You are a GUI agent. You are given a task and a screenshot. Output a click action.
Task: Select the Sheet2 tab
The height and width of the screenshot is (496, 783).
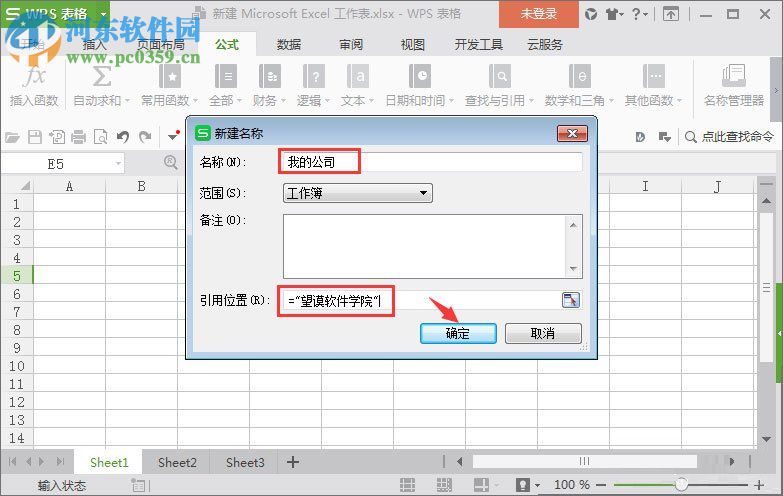[177, 463]
